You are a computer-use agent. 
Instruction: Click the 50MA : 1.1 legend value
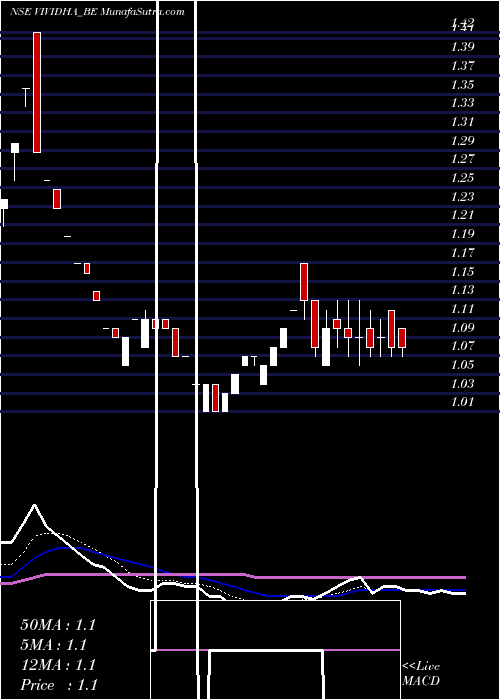(x=58, y=625)
